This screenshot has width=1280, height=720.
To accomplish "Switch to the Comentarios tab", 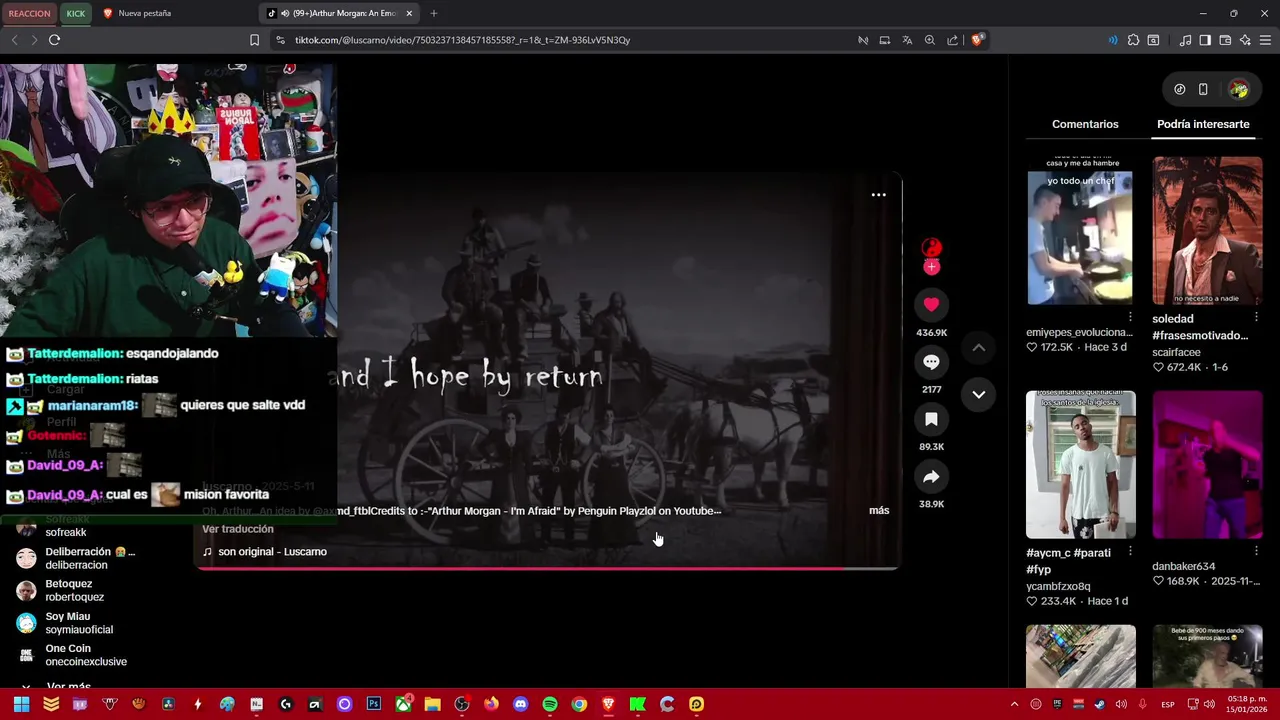I will (x=1085, y=124).
